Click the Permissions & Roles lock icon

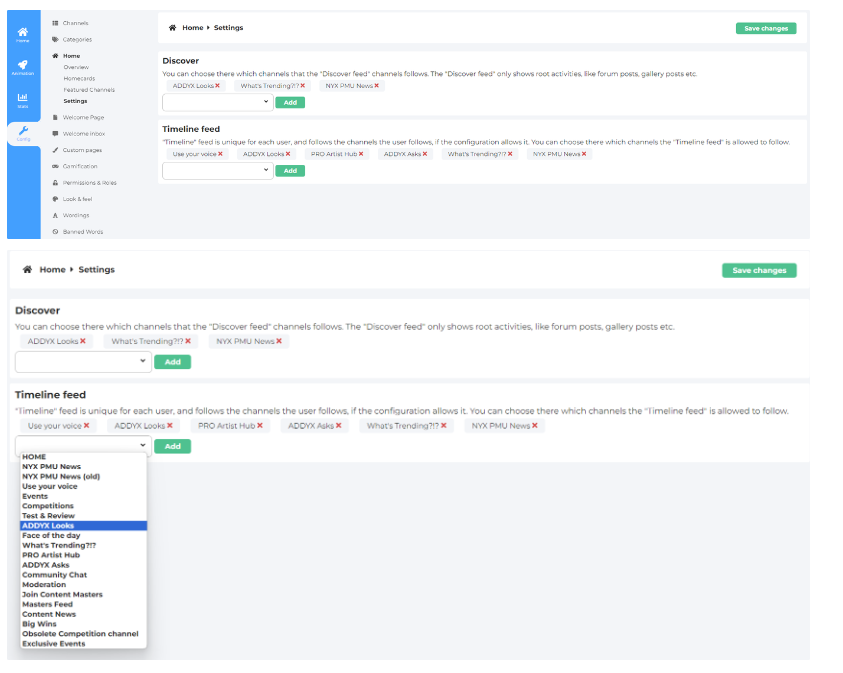click(x=55, y=183)
